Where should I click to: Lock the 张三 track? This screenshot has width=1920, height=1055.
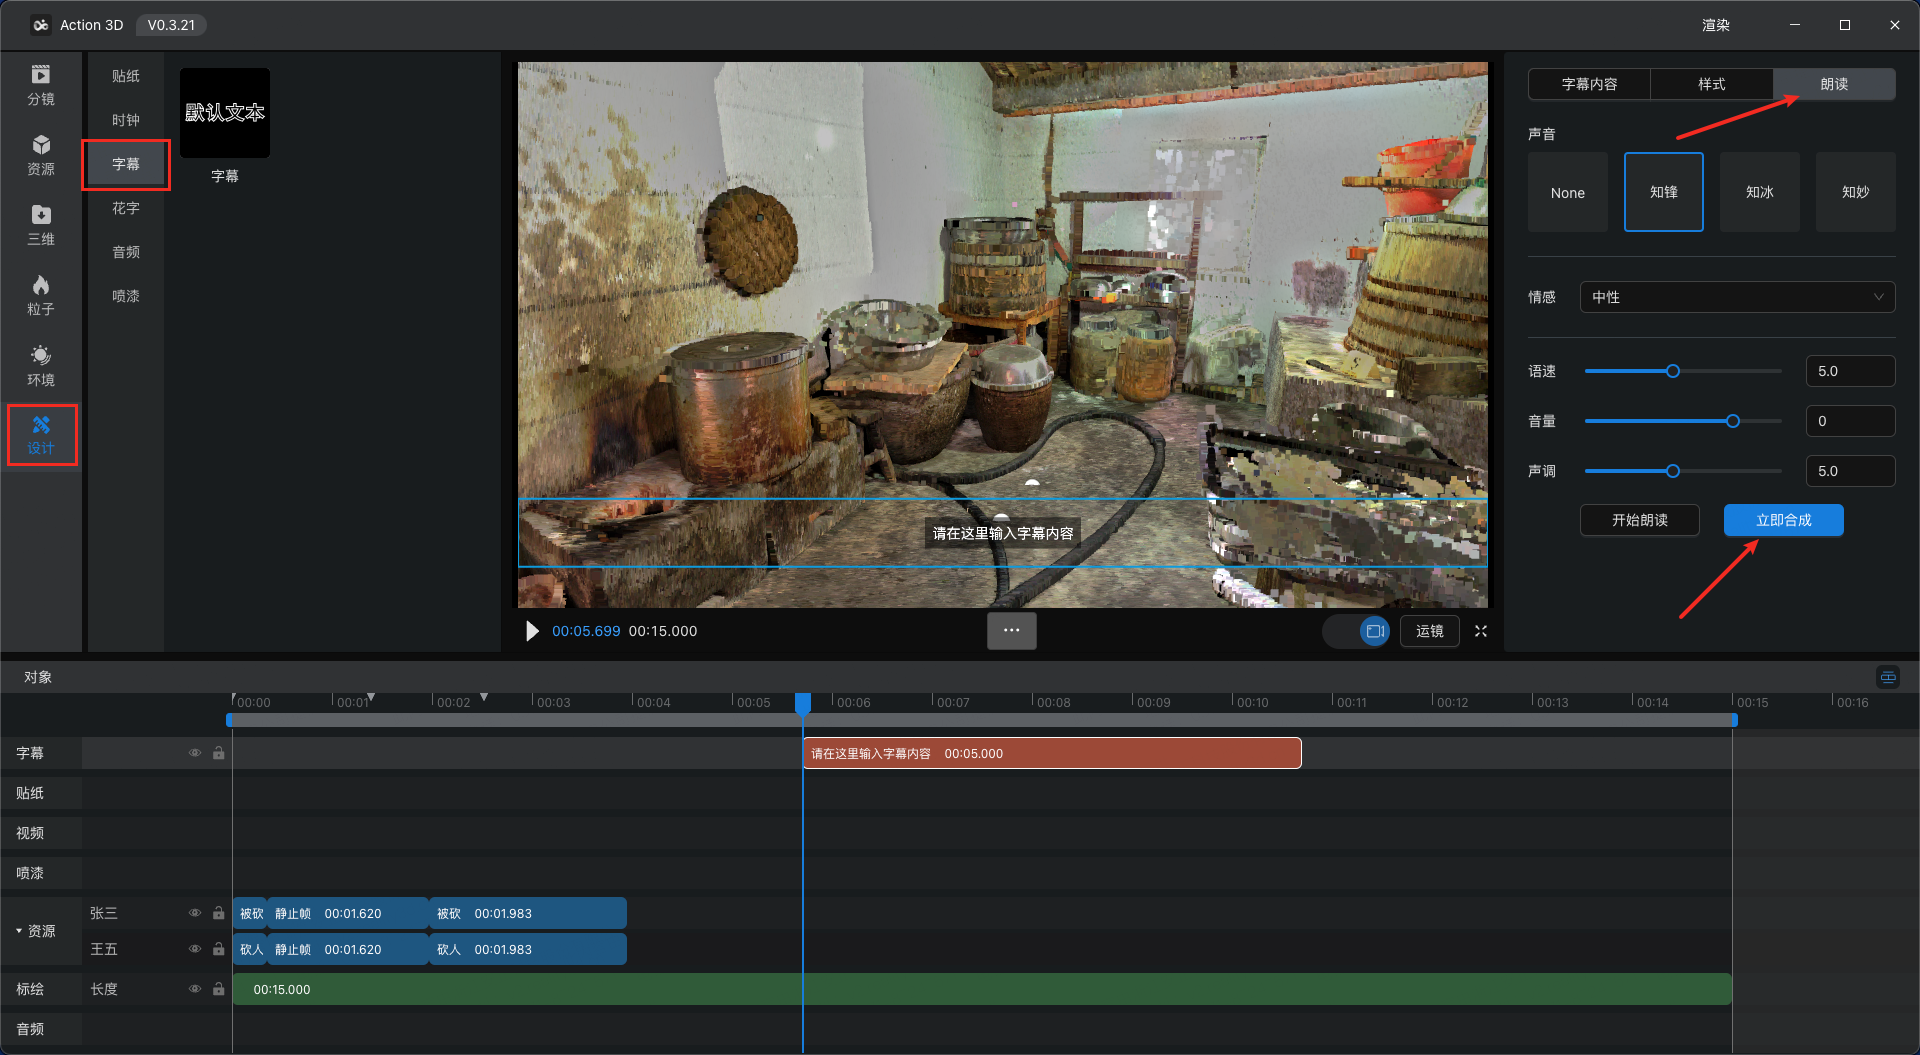(x=218, y=913)
